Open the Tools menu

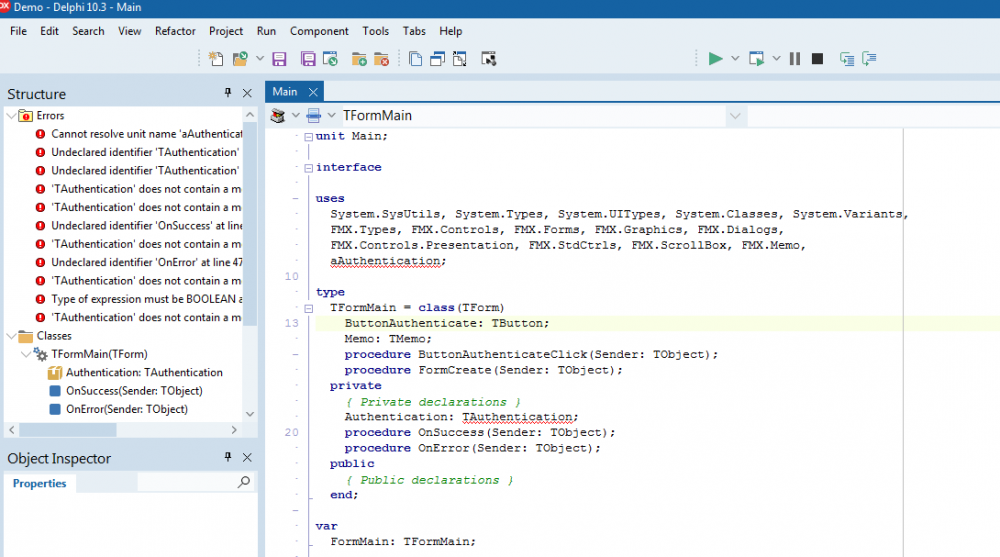click(376, 31)
